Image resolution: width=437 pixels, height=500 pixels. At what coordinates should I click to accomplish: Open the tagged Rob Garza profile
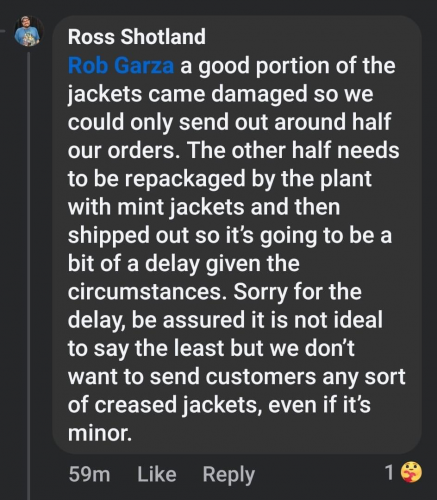(121, 66)
